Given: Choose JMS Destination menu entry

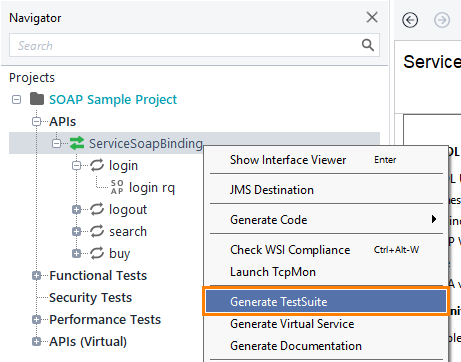Looking at the screenshot, I should pyautogui.click(x=326, y=190).
